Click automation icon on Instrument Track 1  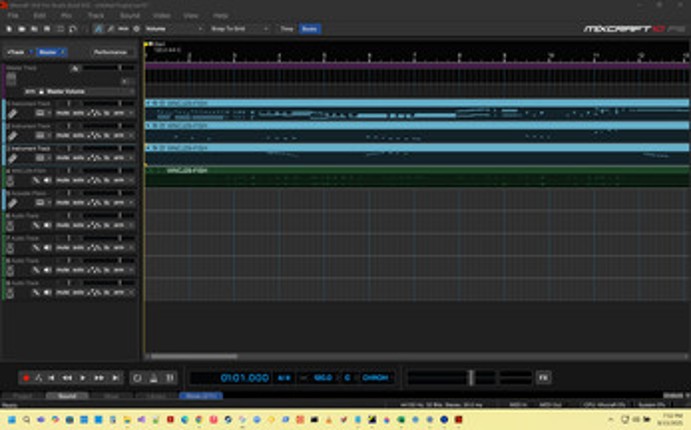tap(94, 113)
